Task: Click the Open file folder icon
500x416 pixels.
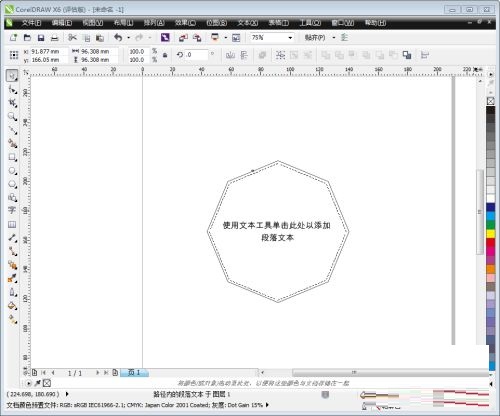Action: pos(27,38)
